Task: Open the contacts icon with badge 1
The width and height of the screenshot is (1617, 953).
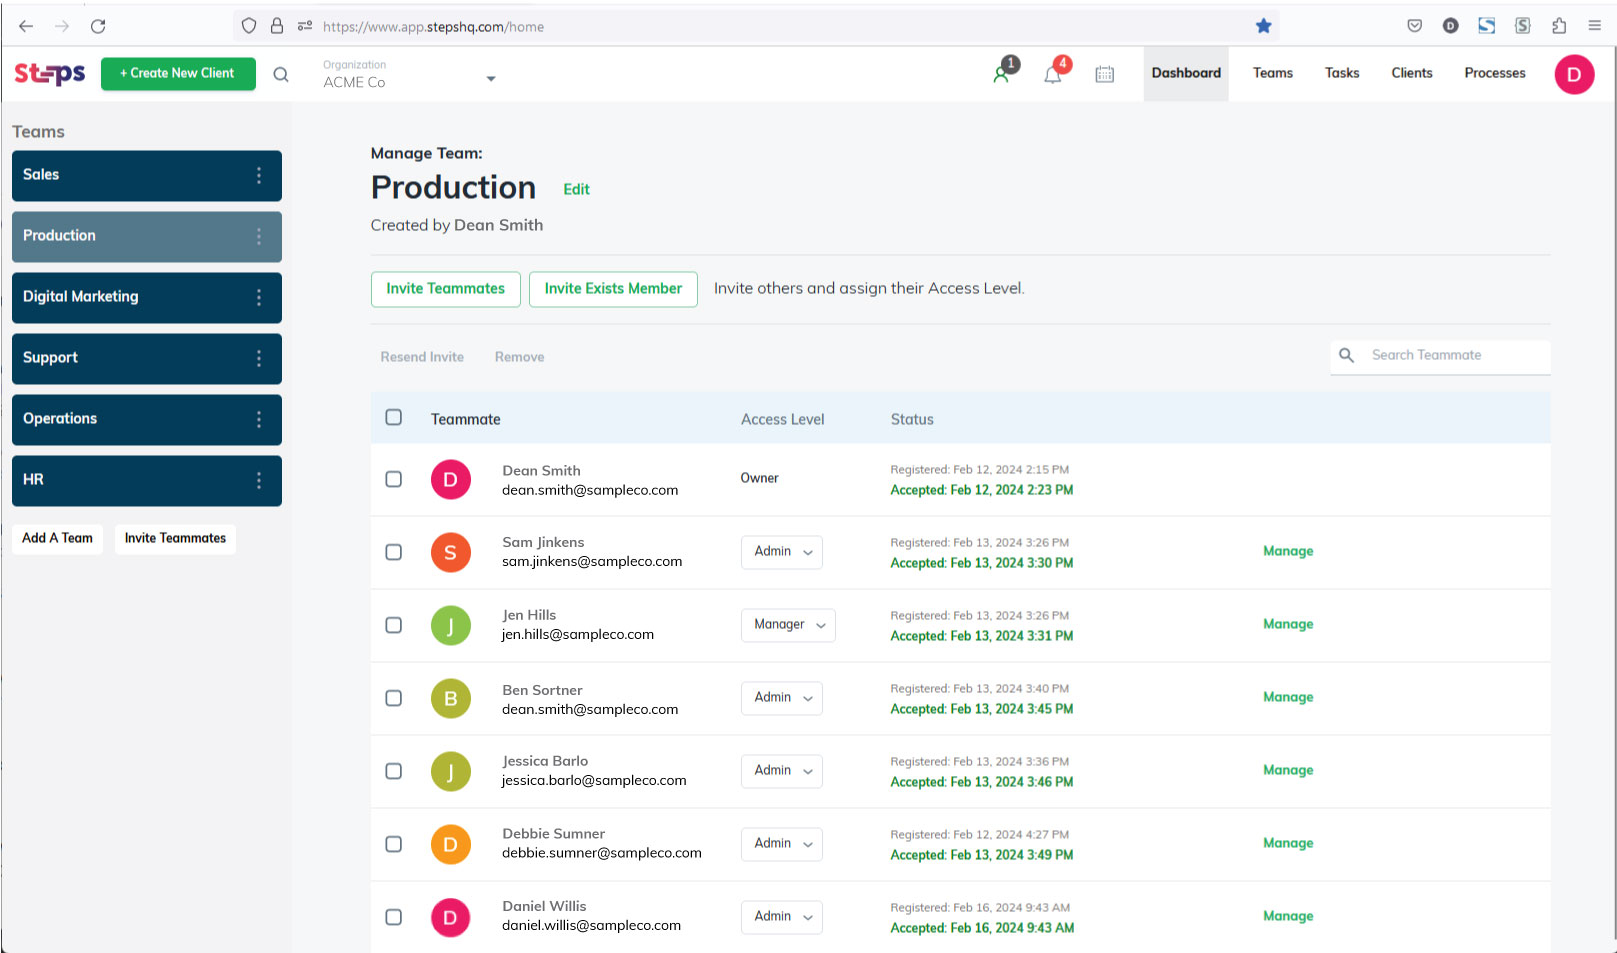Action: [x=1001, y=73]
